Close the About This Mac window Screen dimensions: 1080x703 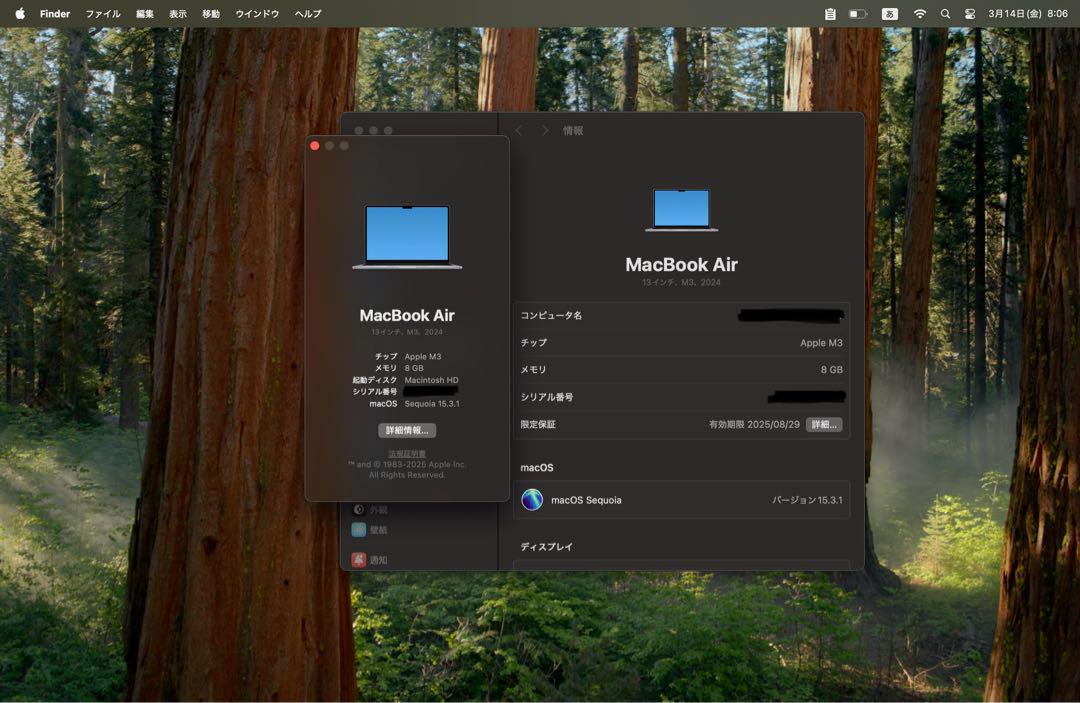[x=315, y=145]
